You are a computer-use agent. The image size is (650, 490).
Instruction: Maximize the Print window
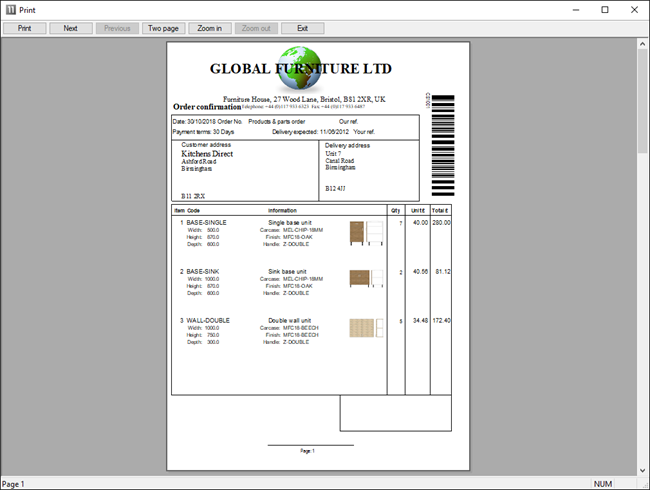click(x=604, y=9)
